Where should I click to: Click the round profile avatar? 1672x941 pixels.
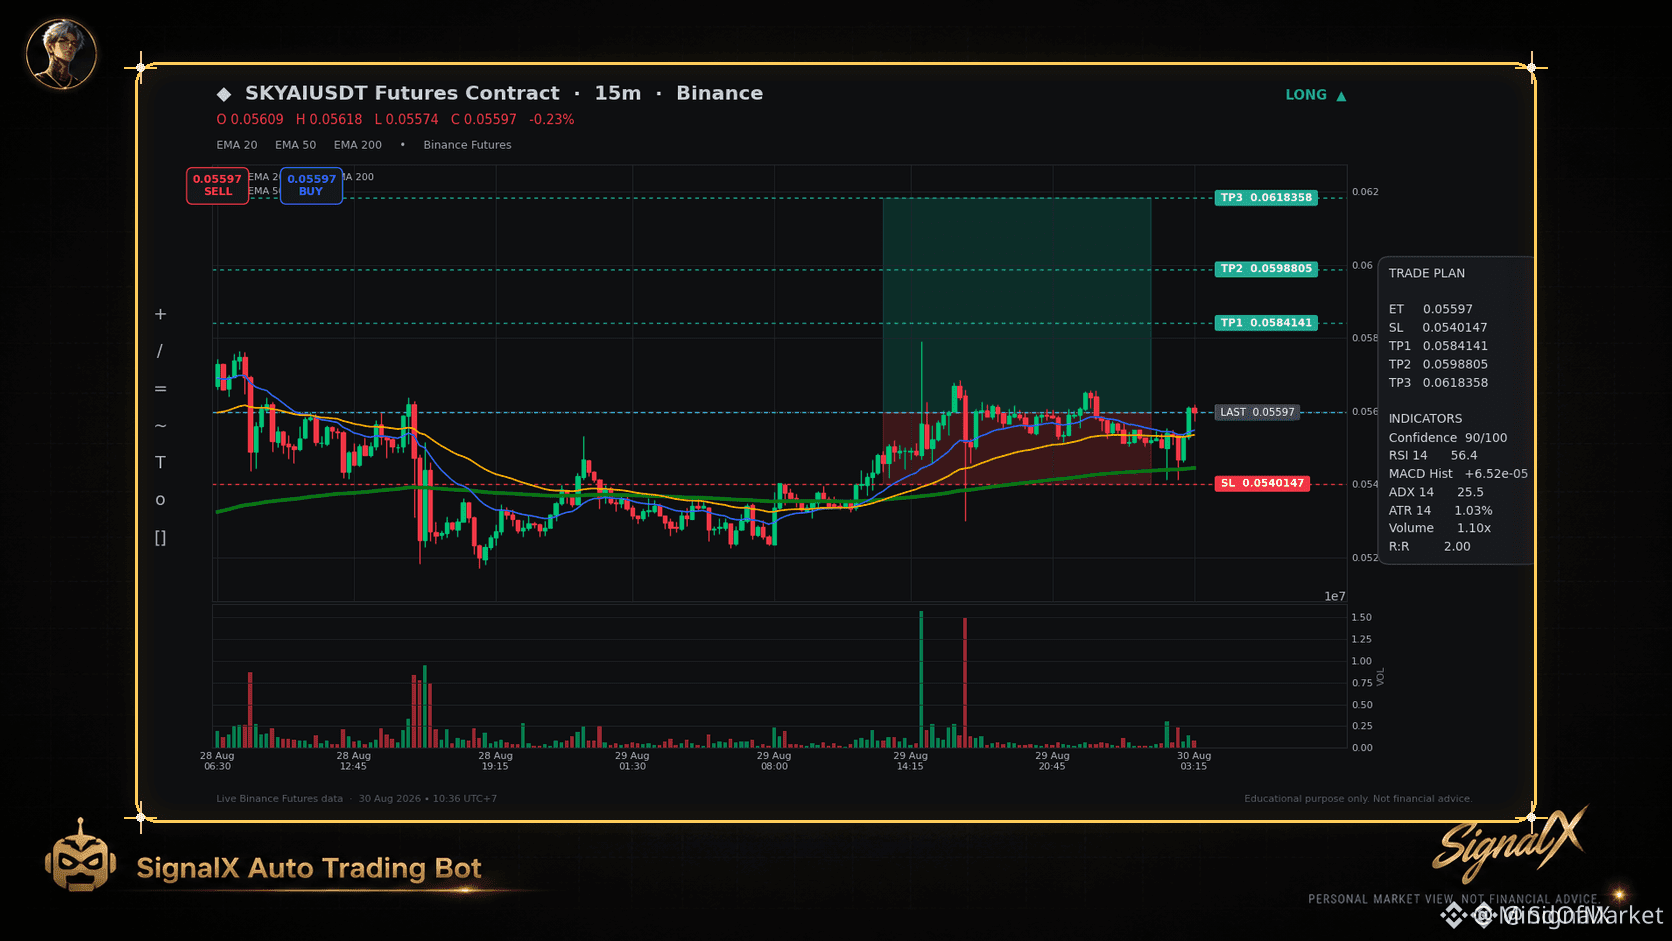(x=61, y=54)
